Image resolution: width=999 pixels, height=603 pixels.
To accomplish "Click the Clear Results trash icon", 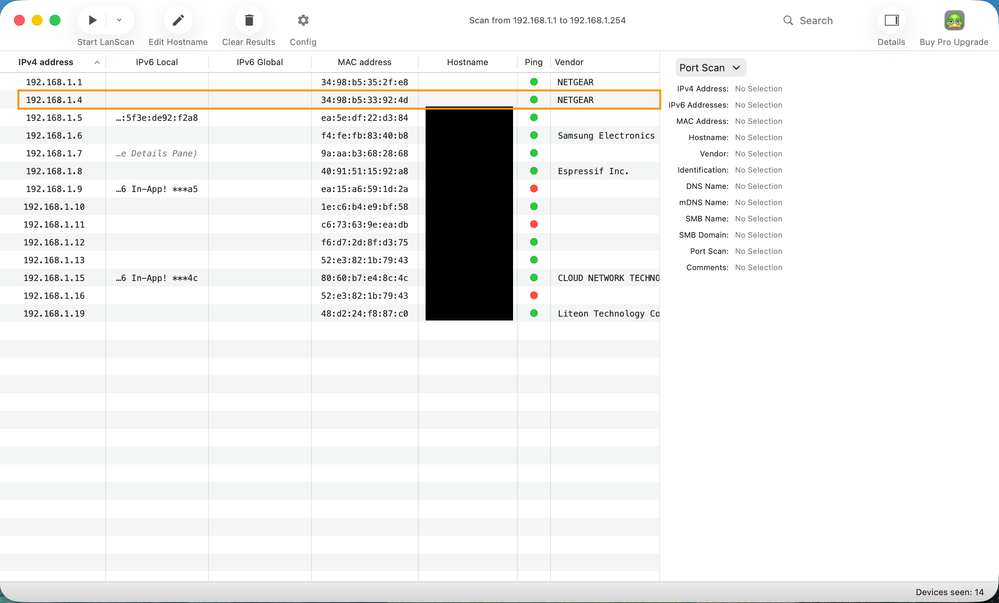I will tap(248, 20).
